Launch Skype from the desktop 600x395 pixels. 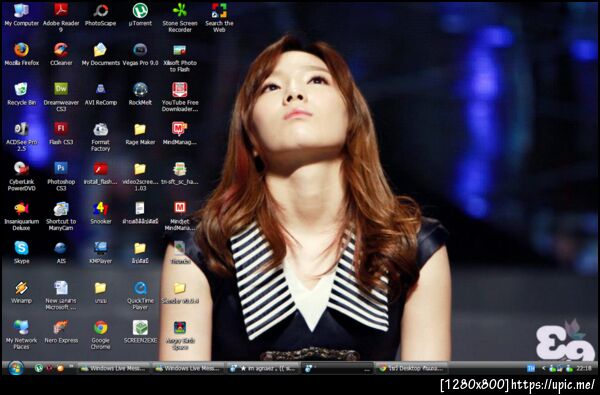point(21,252)
